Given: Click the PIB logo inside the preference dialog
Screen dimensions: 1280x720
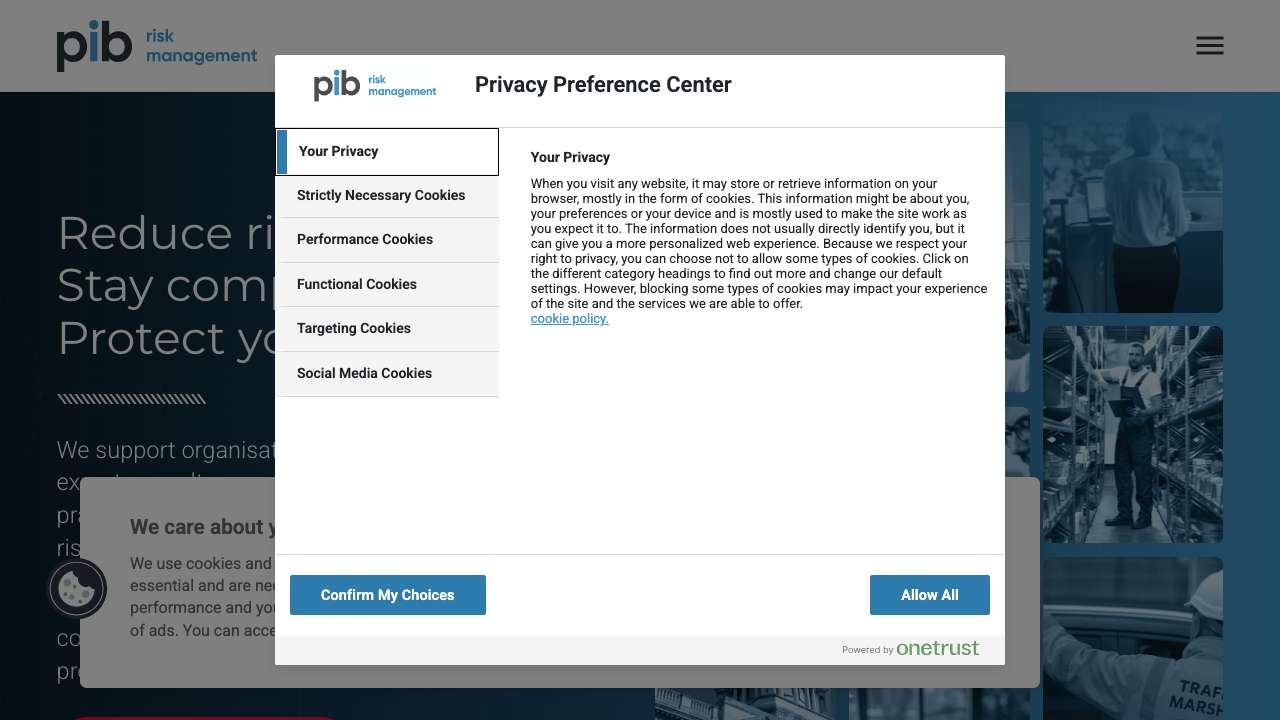Looking at the screenshot, I should click(x=374, y=86).
